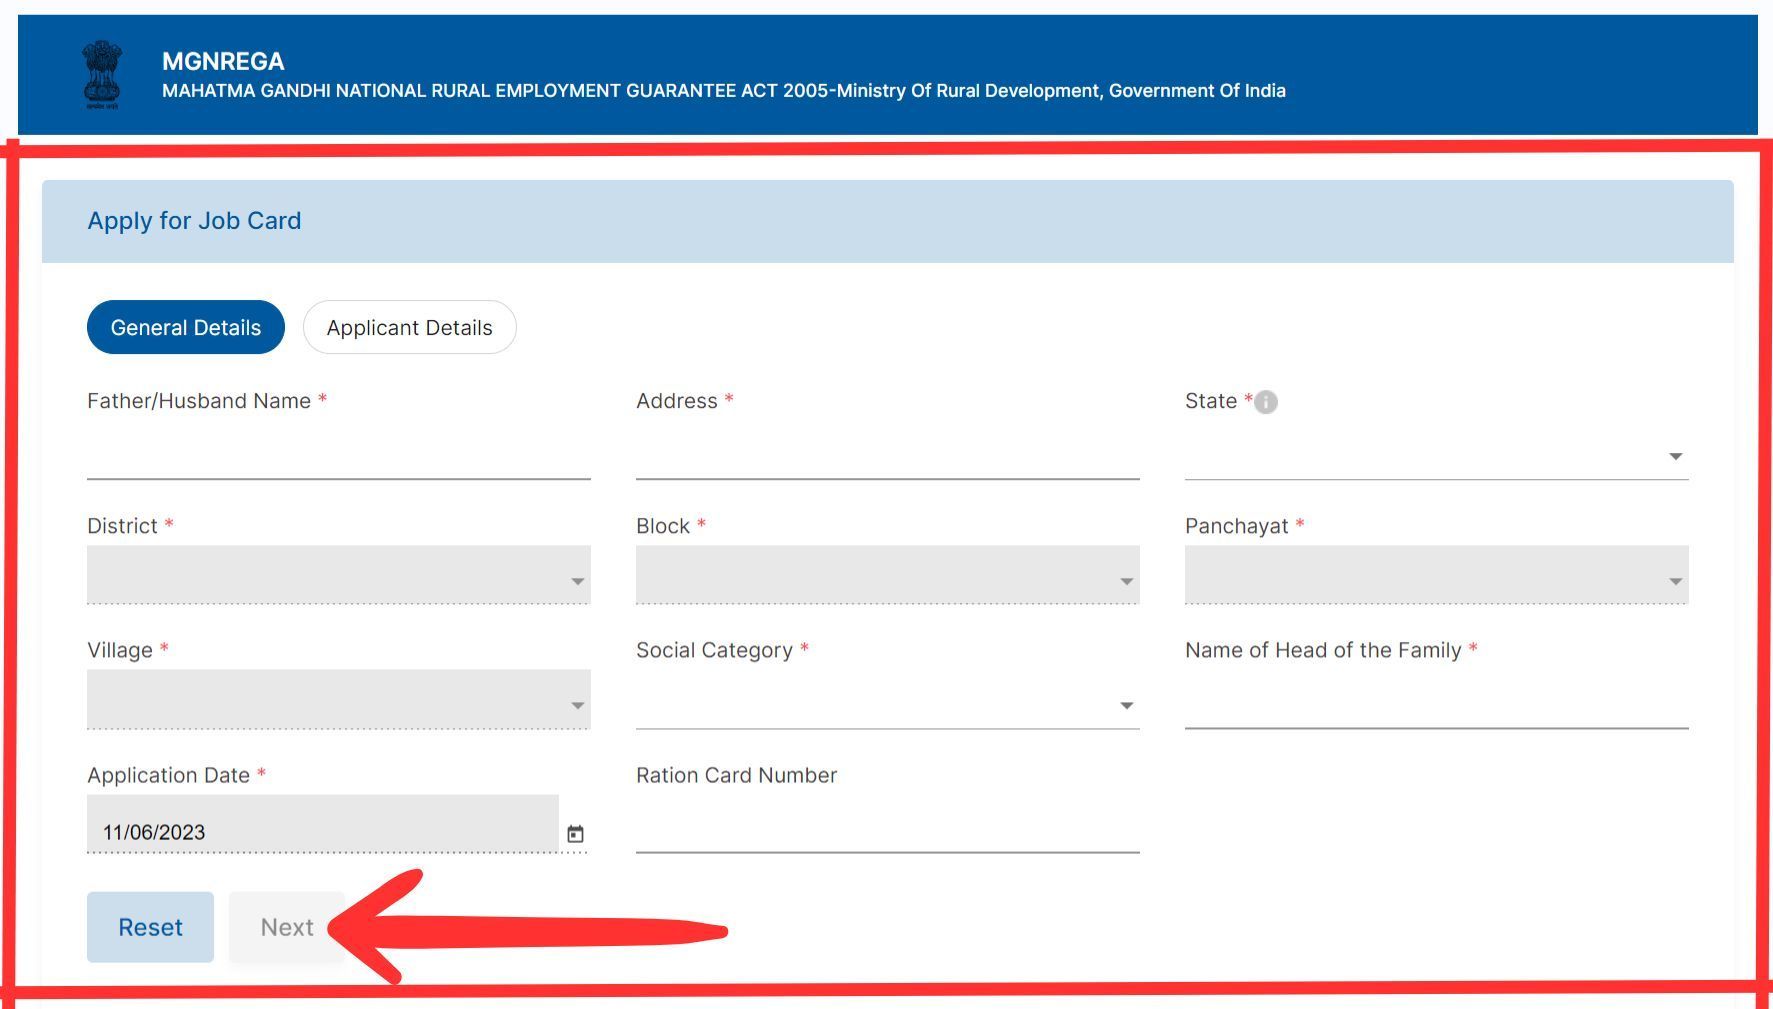Image resolution: width=1773 pixels, height=1009 pixels.
Task: Click the Ration Card Number field
Action: pyautogui.click(x=887, y=830)
